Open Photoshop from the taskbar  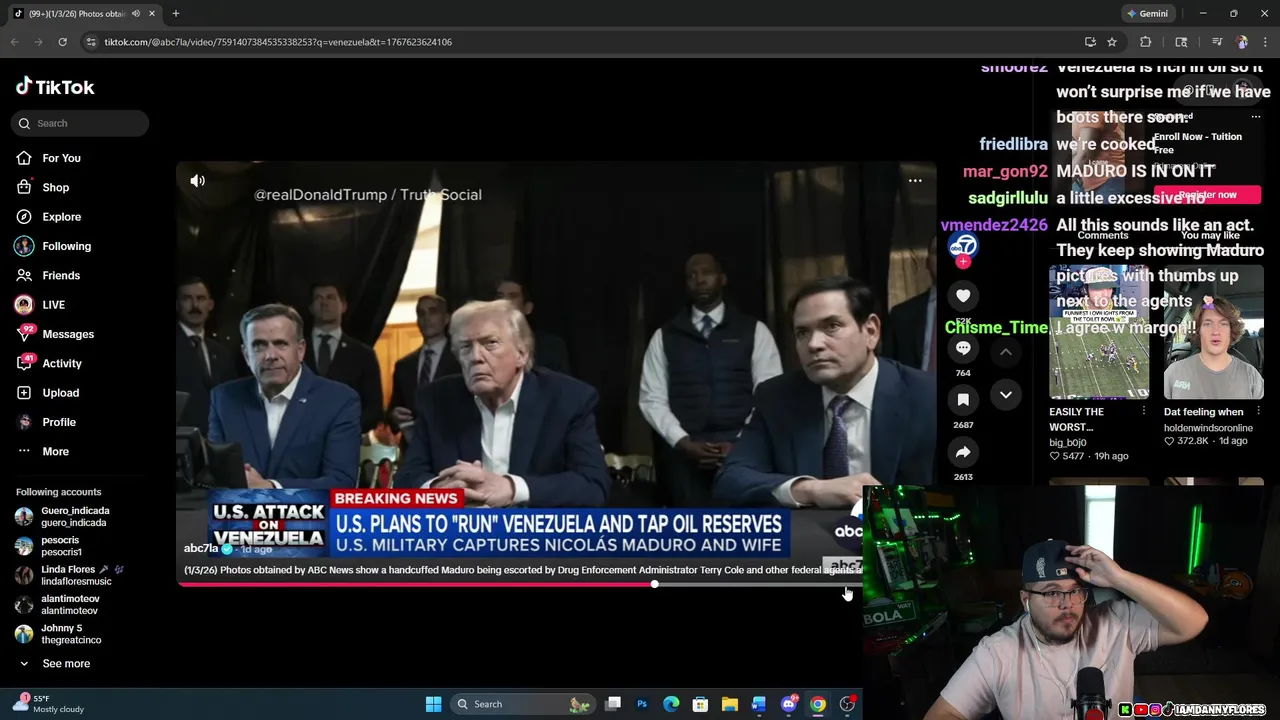(642, 704)
